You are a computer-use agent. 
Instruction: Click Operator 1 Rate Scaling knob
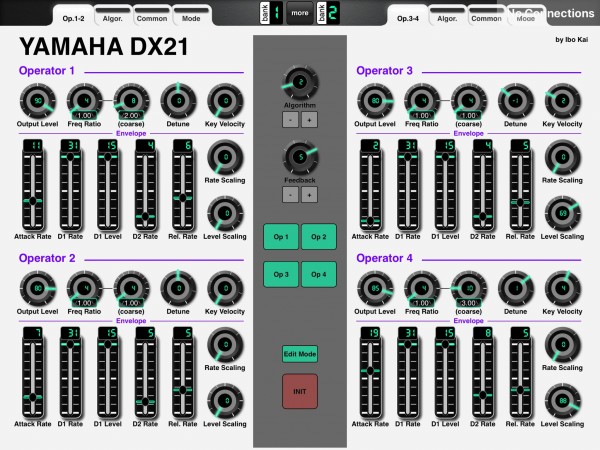(225, 157)
